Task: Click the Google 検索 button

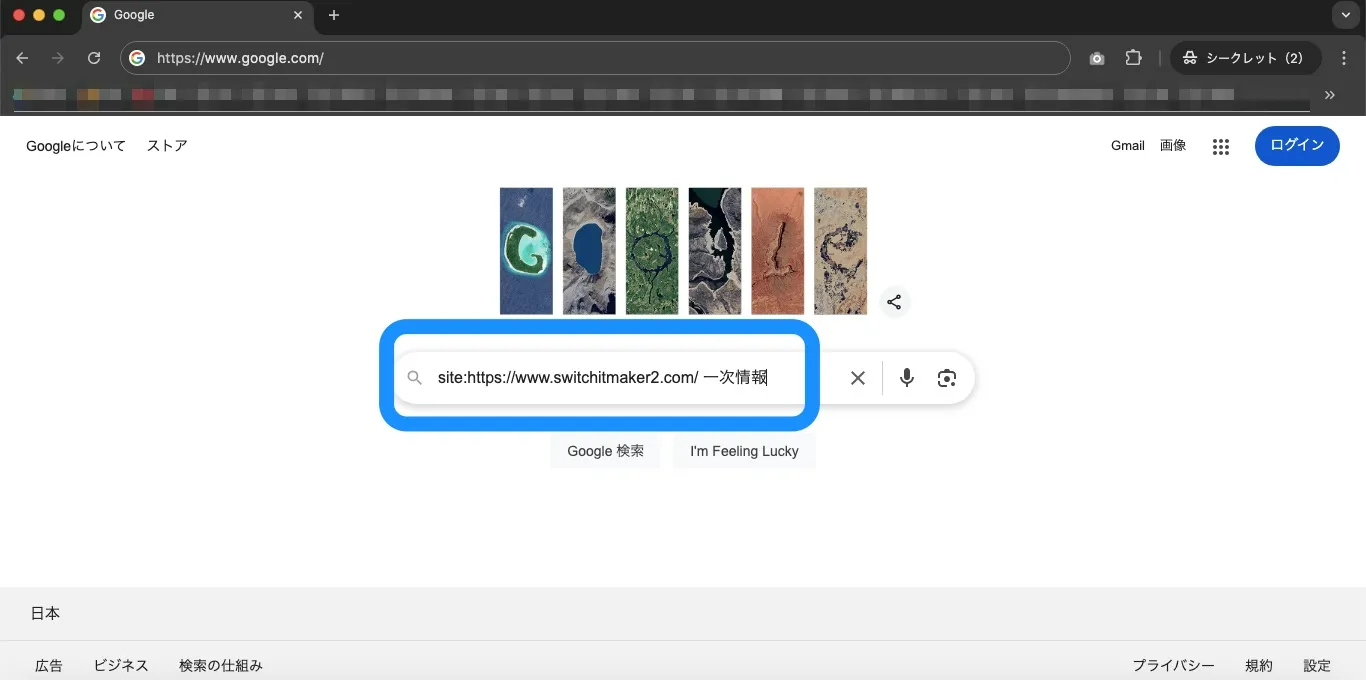Action: point(605,451)
